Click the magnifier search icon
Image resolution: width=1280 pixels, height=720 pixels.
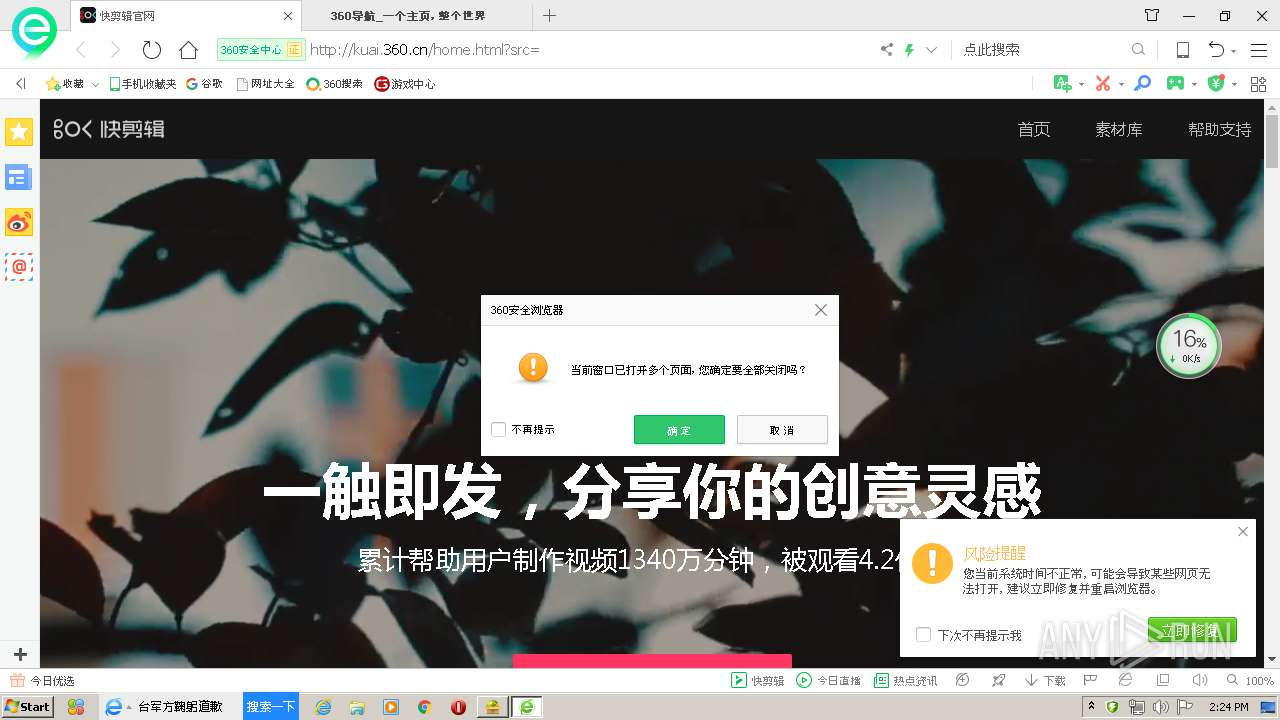1138,49
